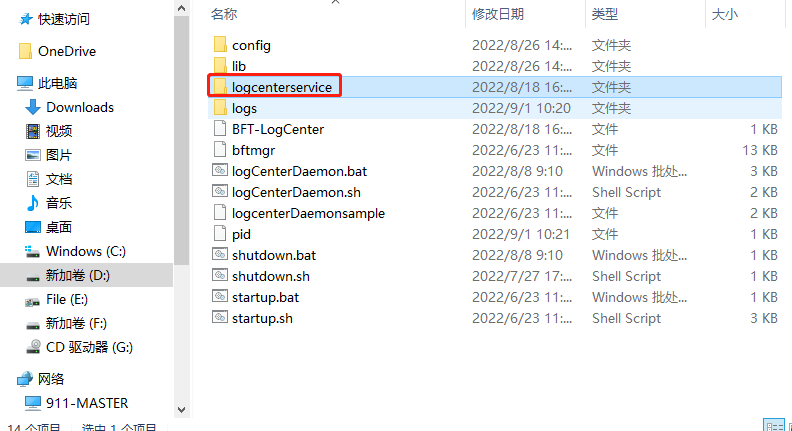
Task: Open 911-MASTER network computer
Action: point(76,403)
